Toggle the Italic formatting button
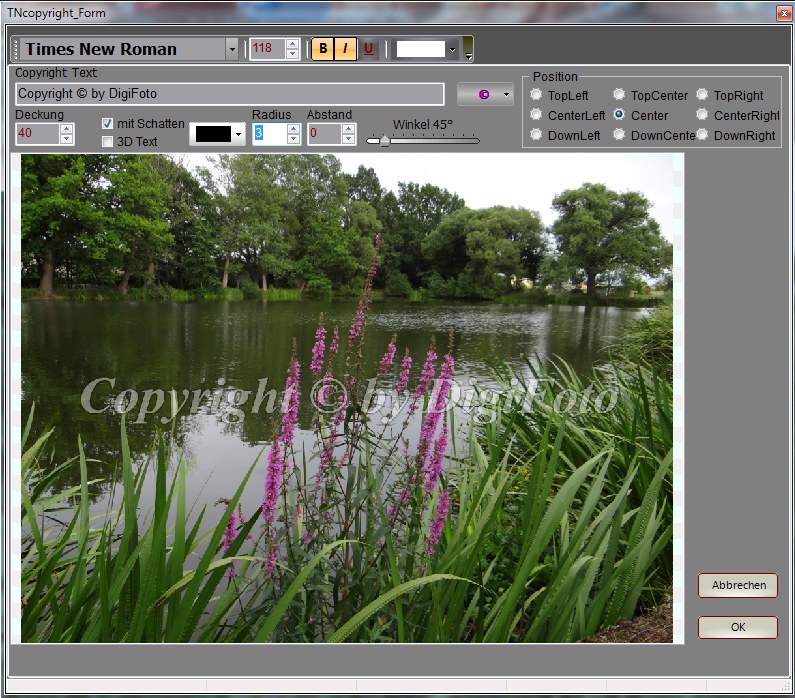This screenshot has width=795, height=698. point(346,49)
